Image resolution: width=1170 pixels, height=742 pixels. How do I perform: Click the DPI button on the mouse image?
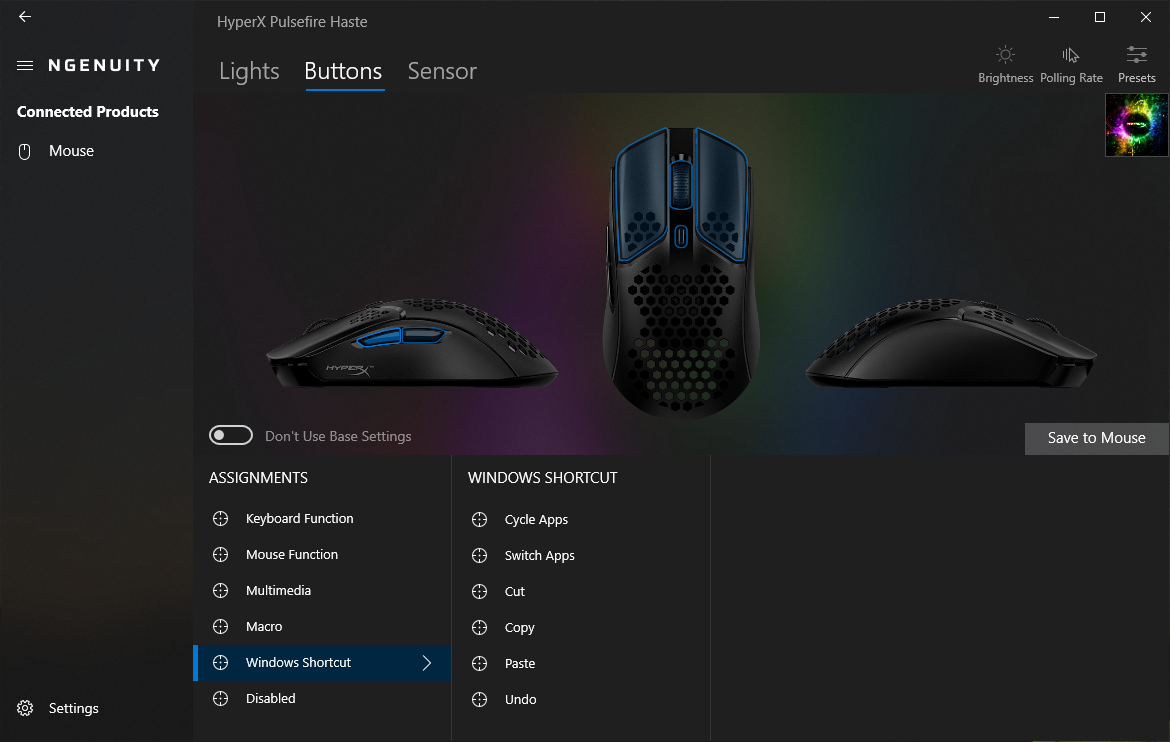(x=681, y=237)
